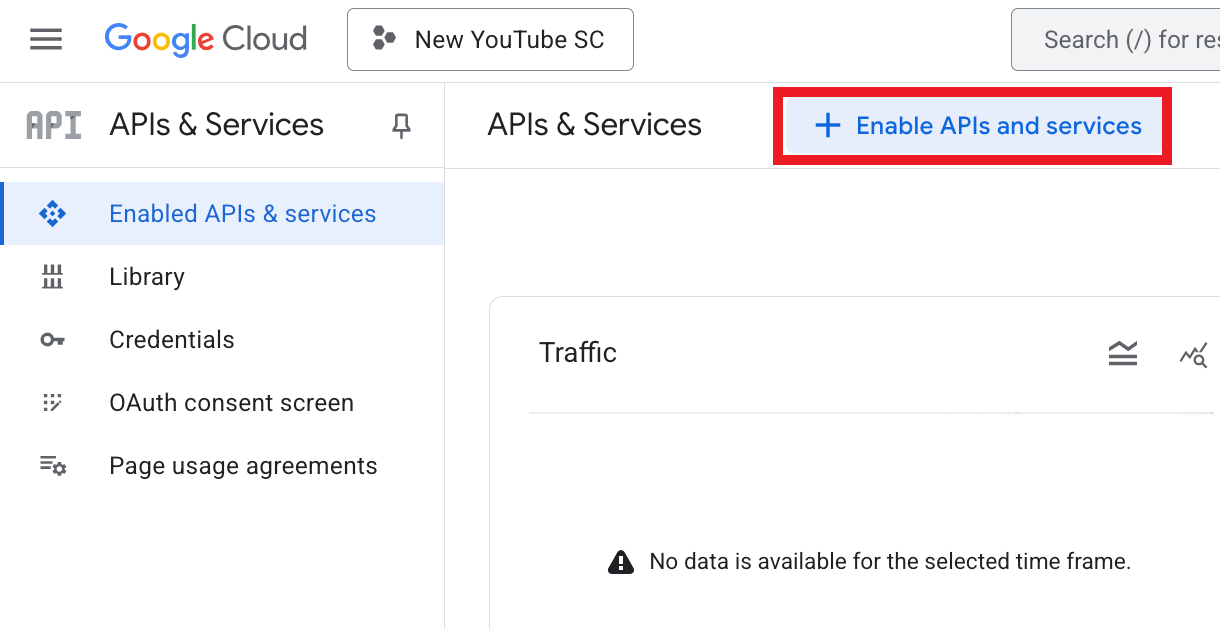
Task: Select Enabled APIs & services in sidebar
Action: click(242, 214)
